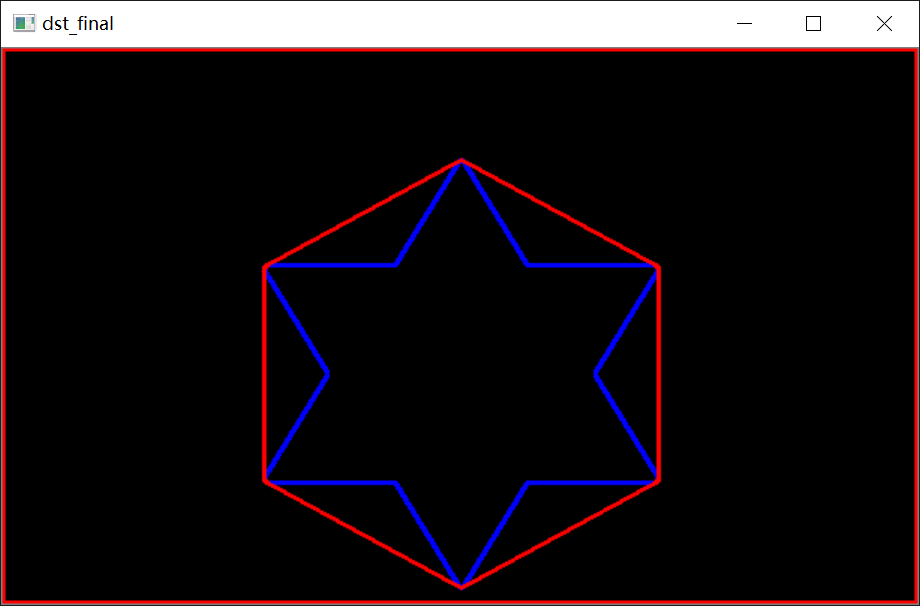Click the dst_final window app icon
The height and width of the screenshot is (606, 920).
[x=24, y=23]
